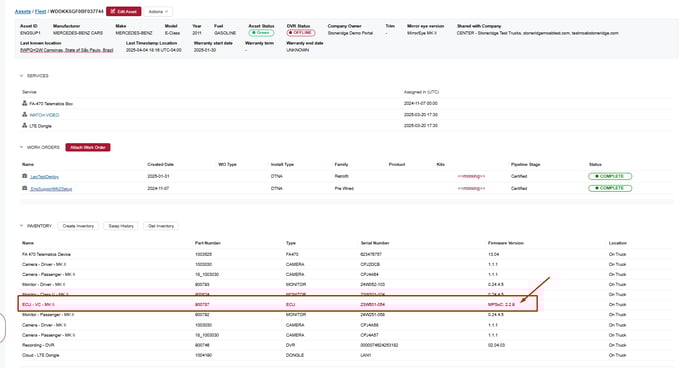Click the Green asset status badge
This screenshot has width=688, height=368.
261,33
